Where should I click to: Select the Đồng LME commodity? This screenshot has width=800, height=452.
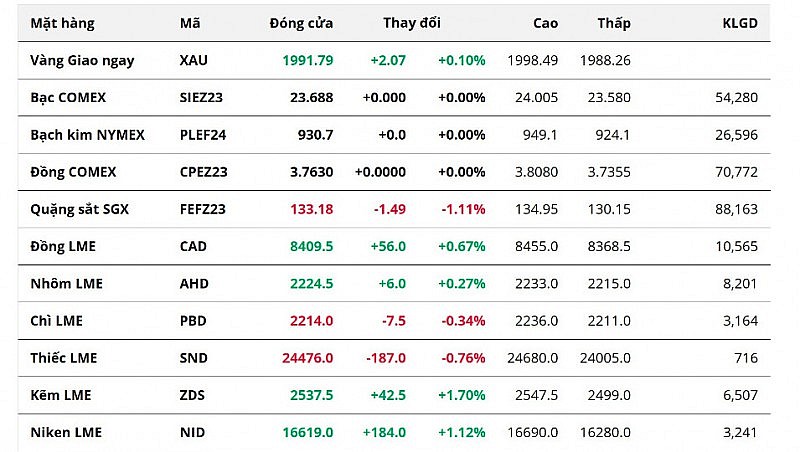(x=64, y=246)
